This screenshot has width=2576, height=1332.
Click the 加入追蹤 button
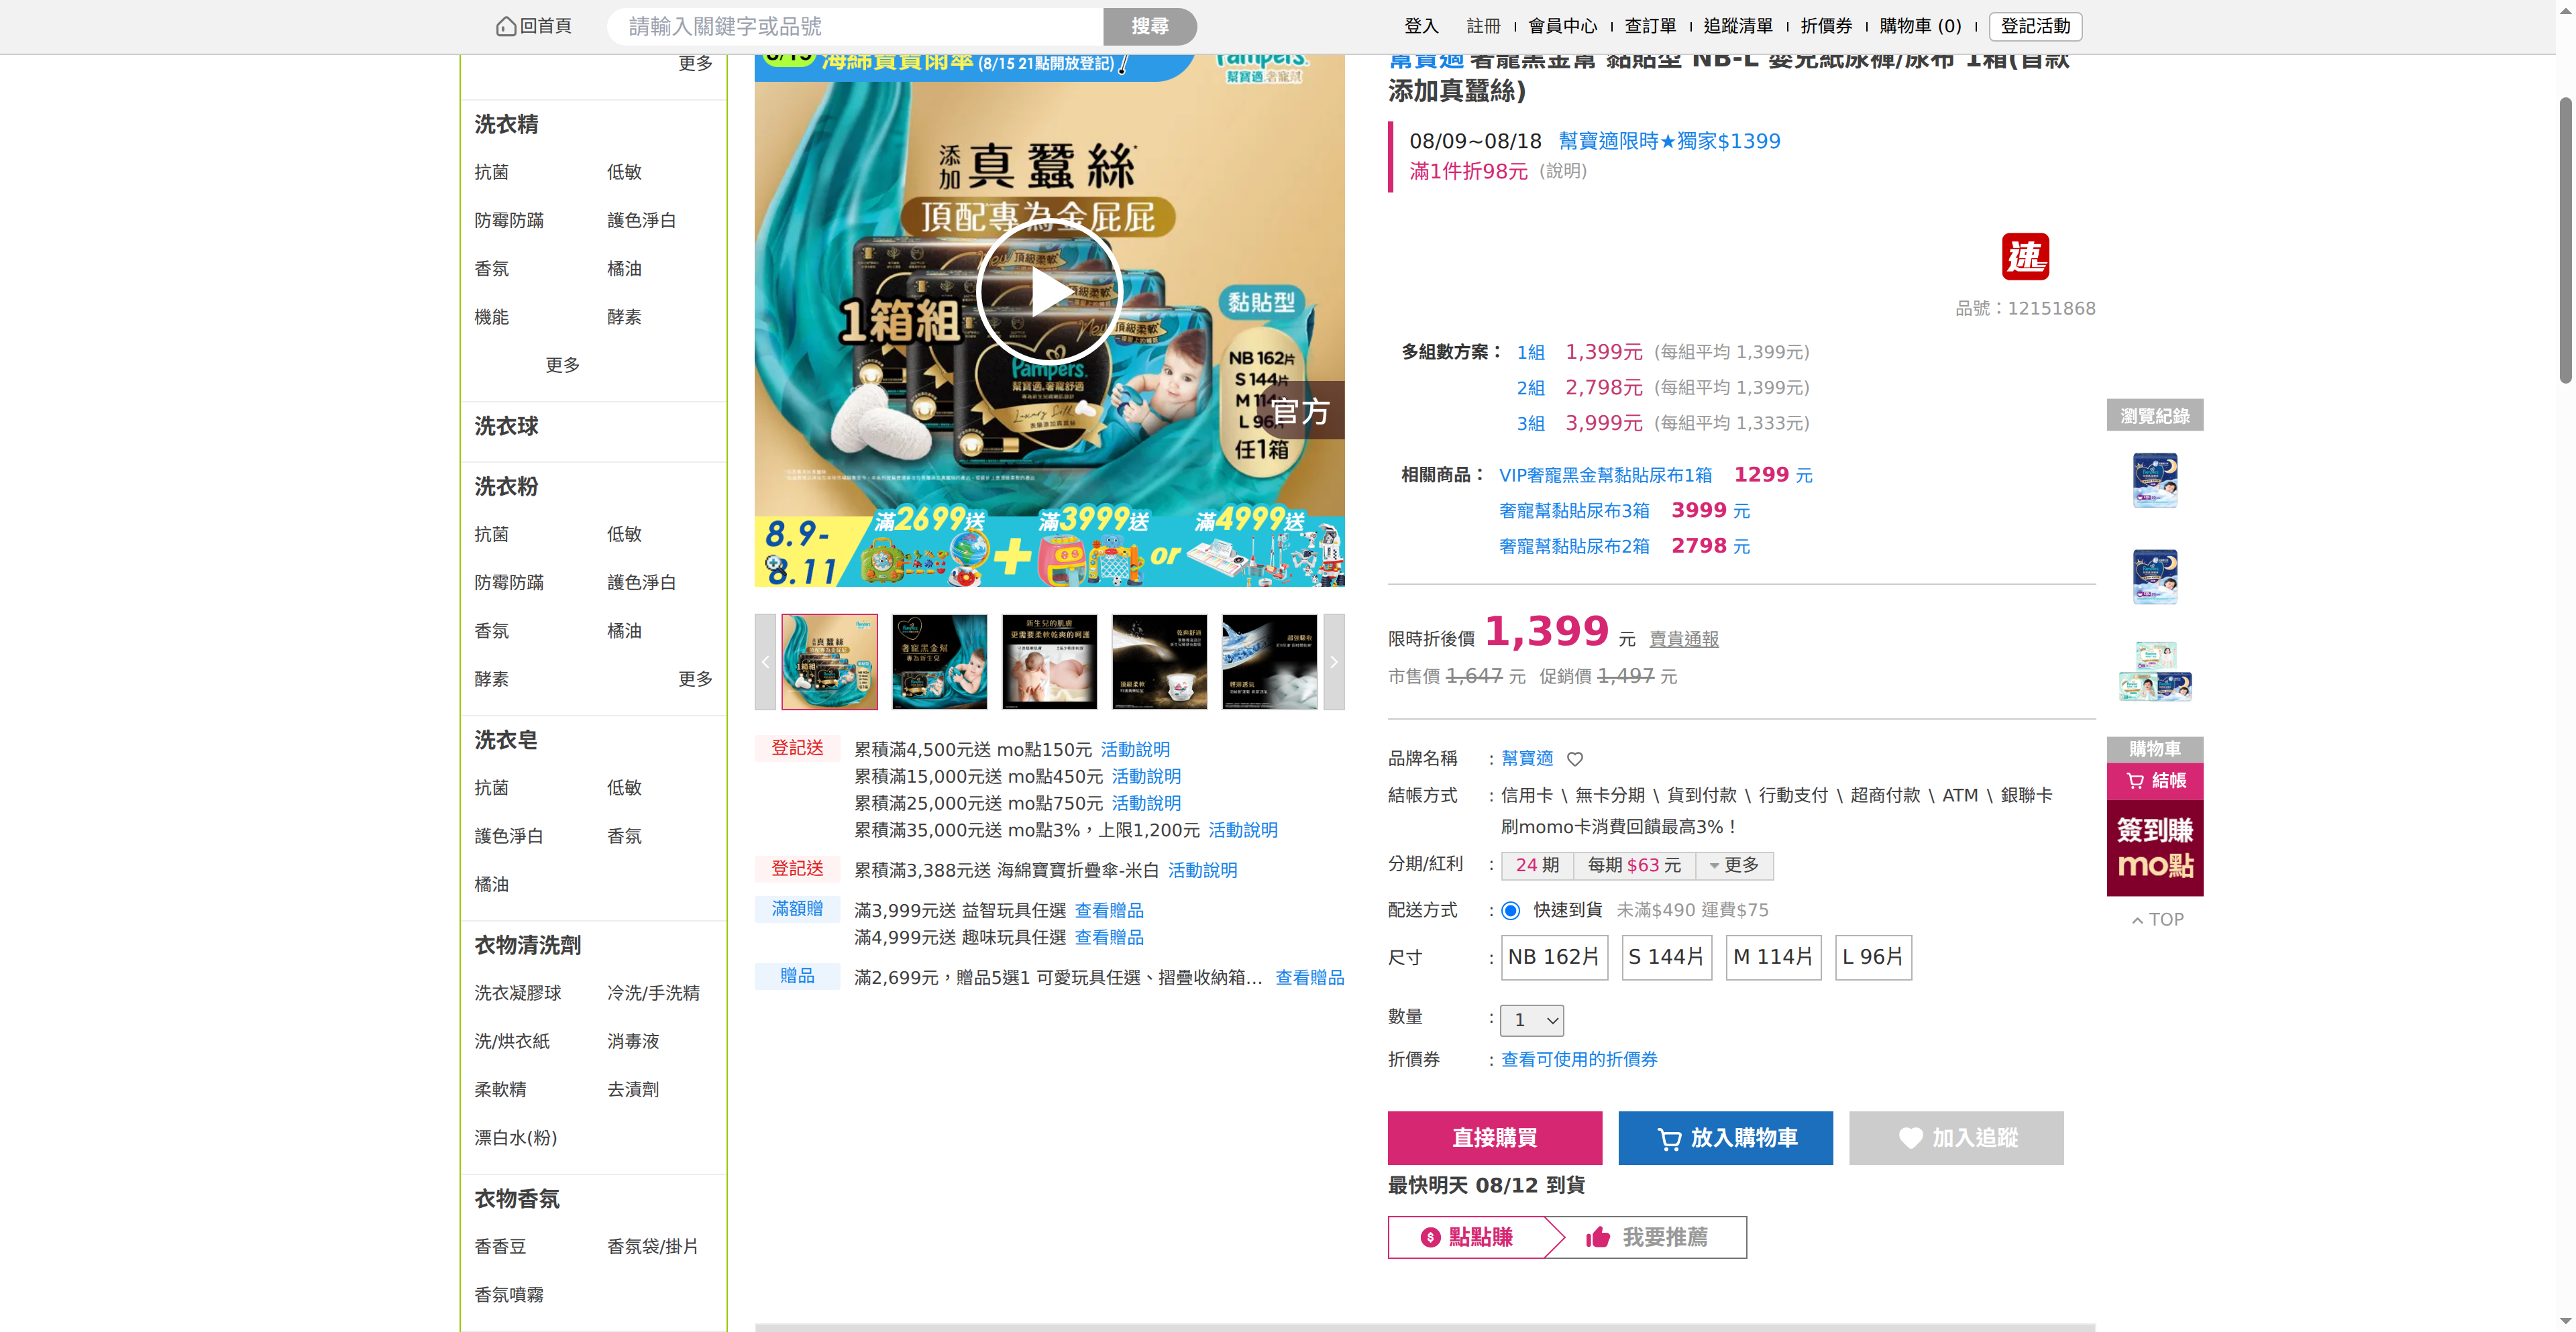[1956, 1138]
